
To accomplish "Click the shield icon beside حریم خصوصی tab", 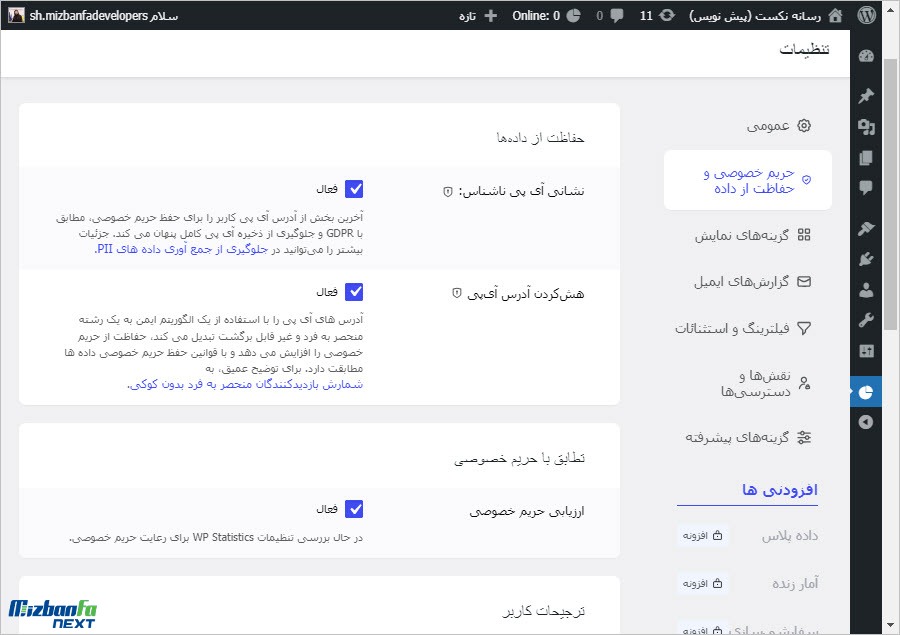I will (806, 180).
